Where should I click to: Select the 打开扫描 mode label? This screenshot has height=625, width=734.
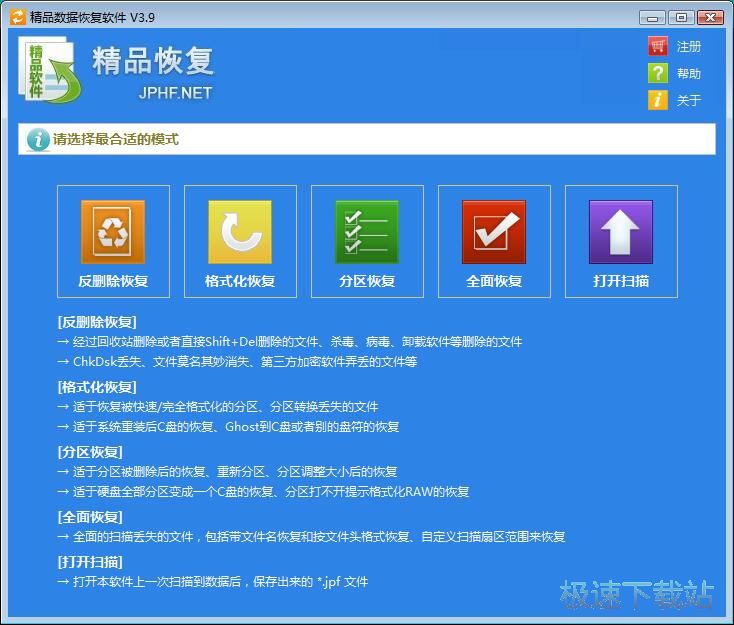coord(621,281)
